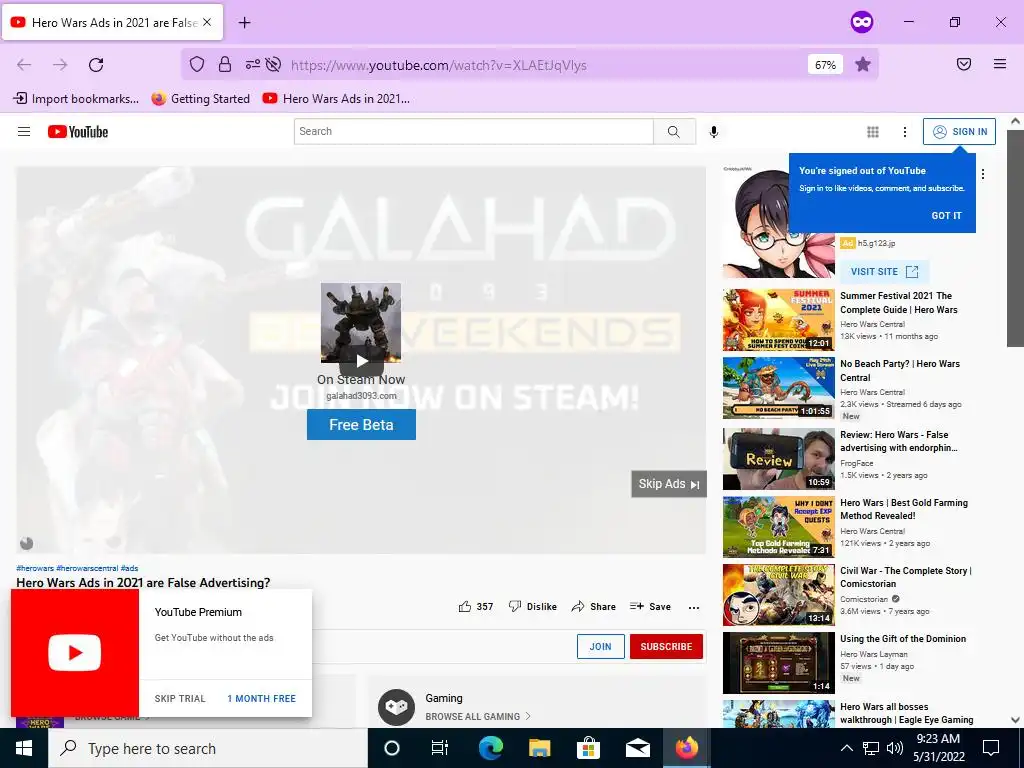This screenshot has width=1024, height=768.
Task: Click the SIGN IN button
Action: 959,131
